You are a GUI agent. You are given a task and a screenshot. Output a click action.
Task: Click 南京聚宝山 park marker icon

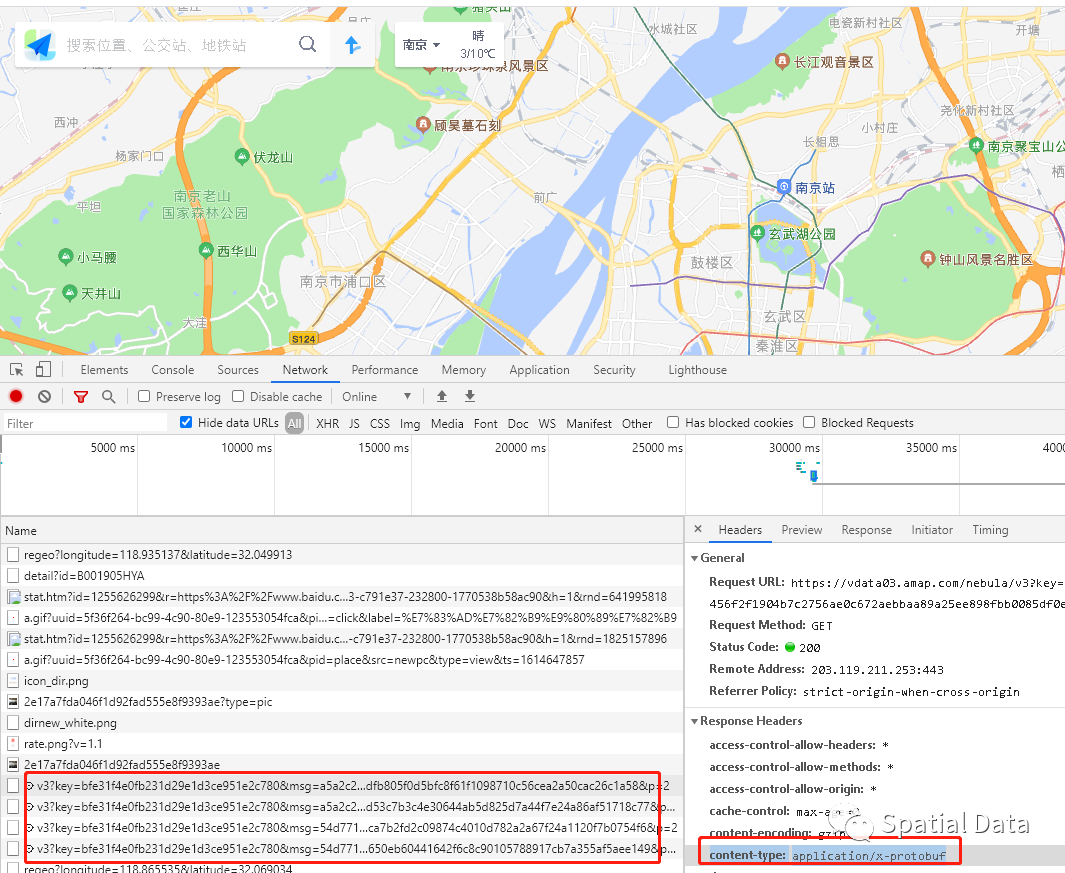[976, 145]
